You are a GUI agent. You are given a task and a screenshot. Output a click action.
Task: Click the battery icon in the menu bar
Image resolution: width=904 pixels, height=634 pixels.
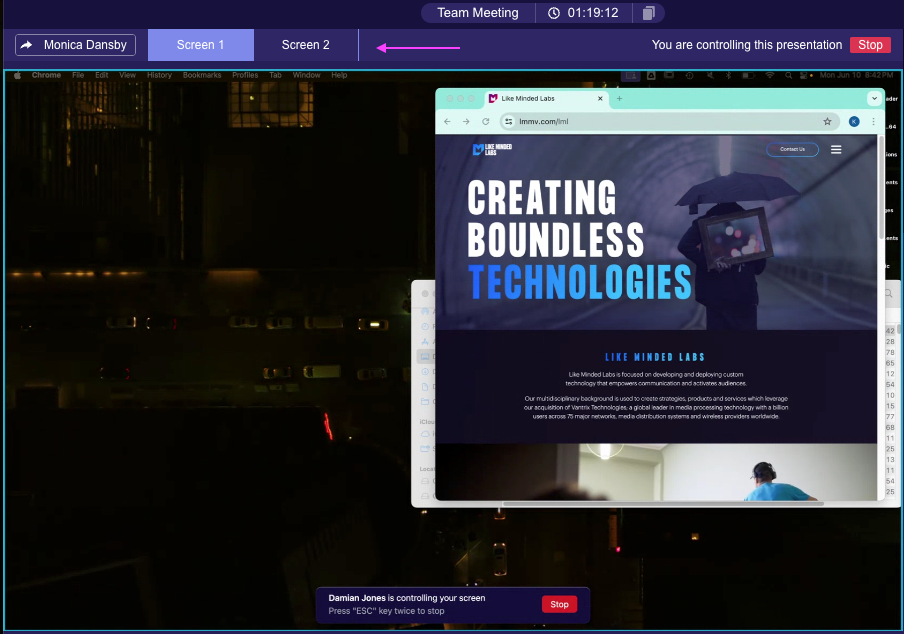click(748, 76)
